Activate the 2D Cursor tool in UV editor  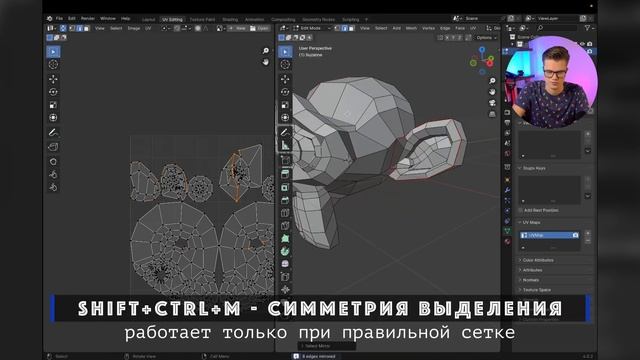coord(53,64)
